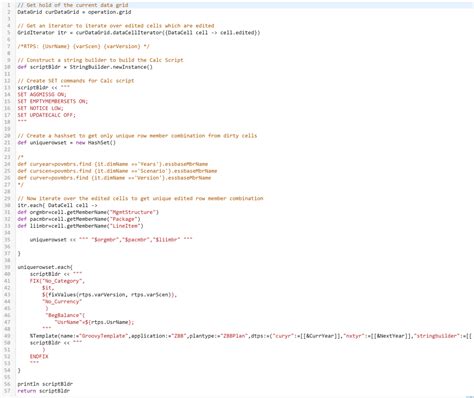Click the fixValues rtps.varVersion line
This screenshot has width=474, height=398.
click(x=109, y=295)
